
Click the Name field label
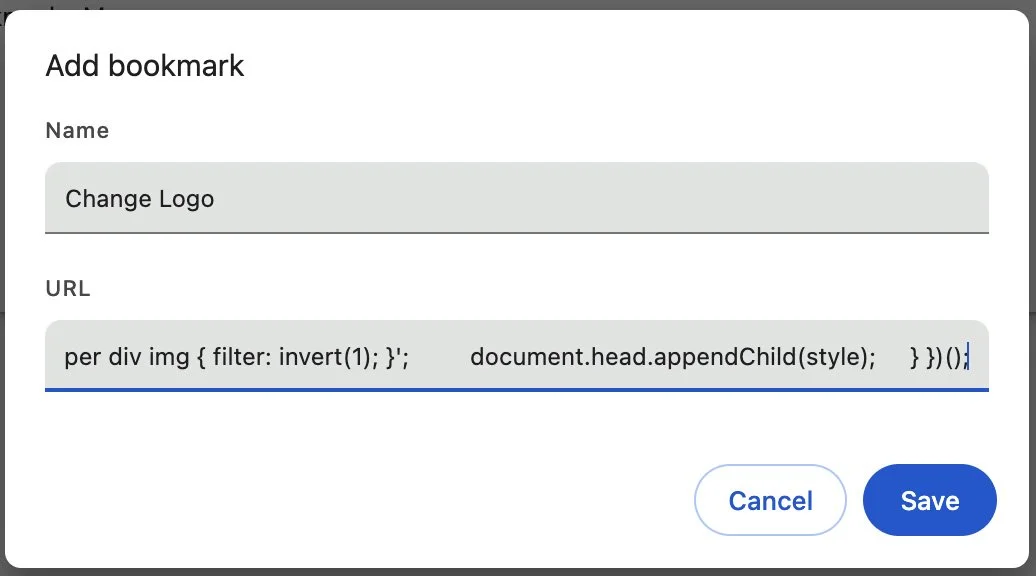point(77,131)
